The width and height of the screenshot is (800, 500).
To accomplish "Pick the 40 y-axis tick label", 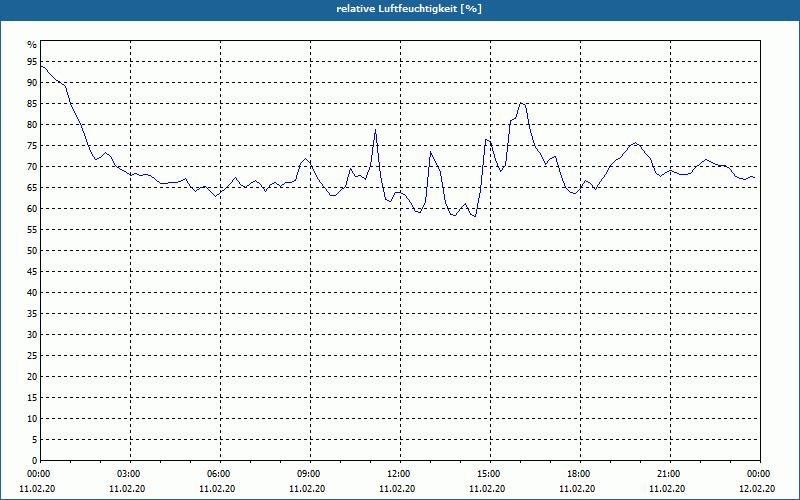I will pyautogui.click(x=32, y=292).
